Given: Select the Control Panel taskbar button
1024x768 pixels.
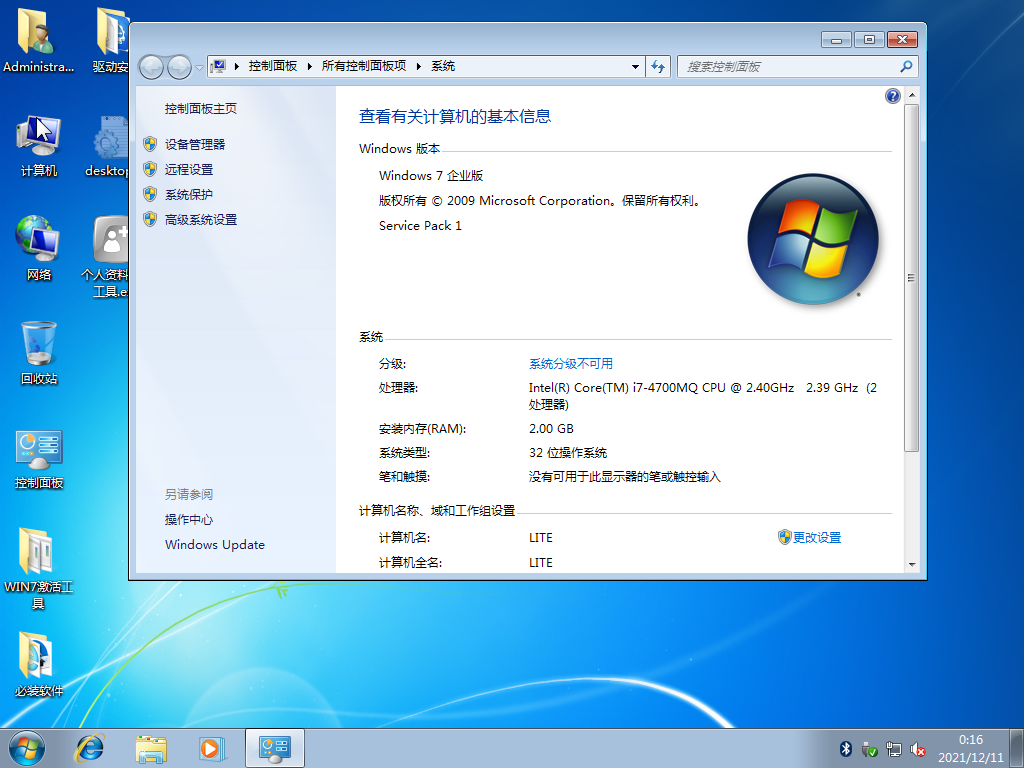Looking at the screenshot, I should [x=274, y=748].
